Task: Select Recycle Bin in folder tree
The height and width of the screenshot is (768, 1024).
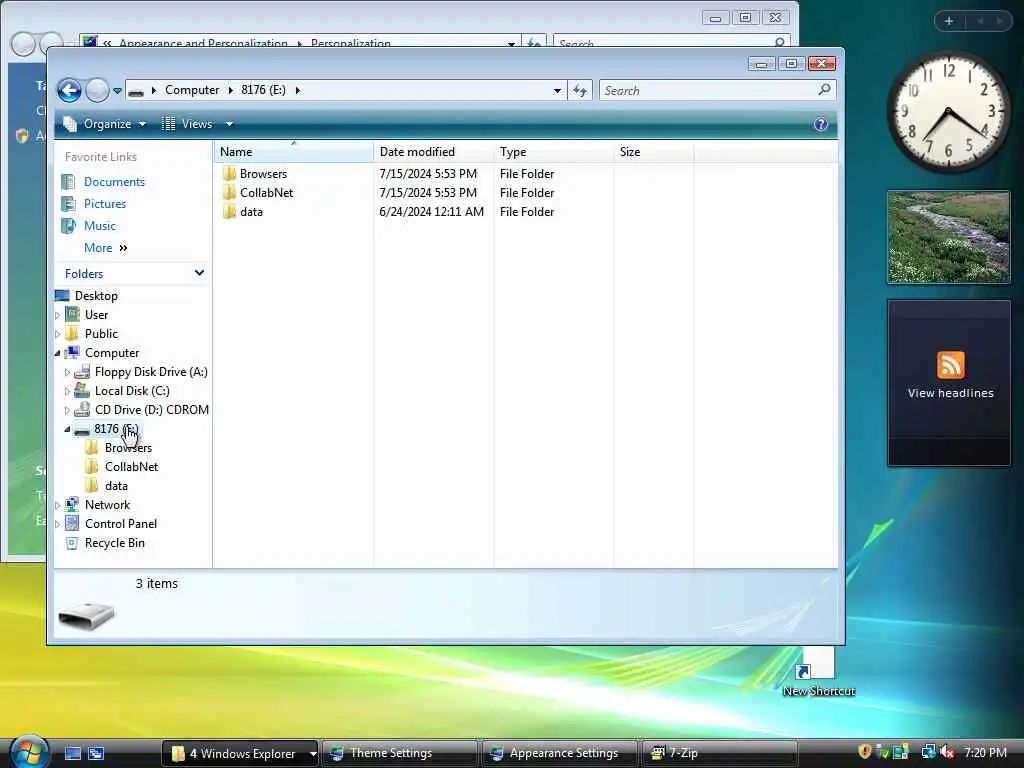Action: point(114,543)
